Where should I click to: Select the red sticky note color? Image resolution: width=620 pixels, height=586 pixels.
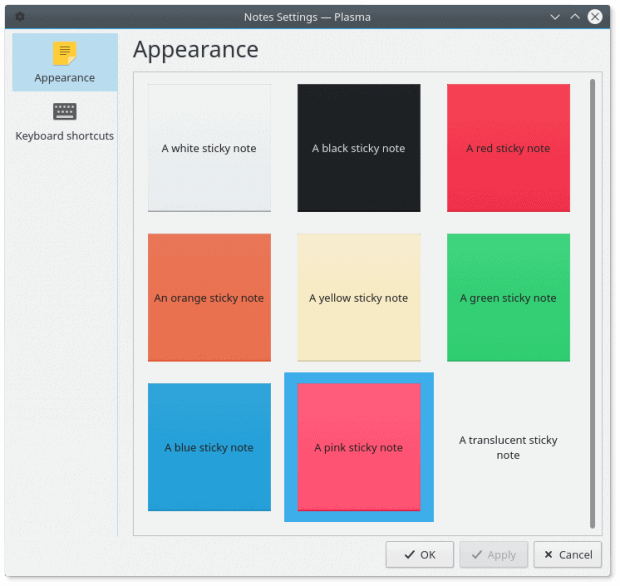(x=508, y=148)
